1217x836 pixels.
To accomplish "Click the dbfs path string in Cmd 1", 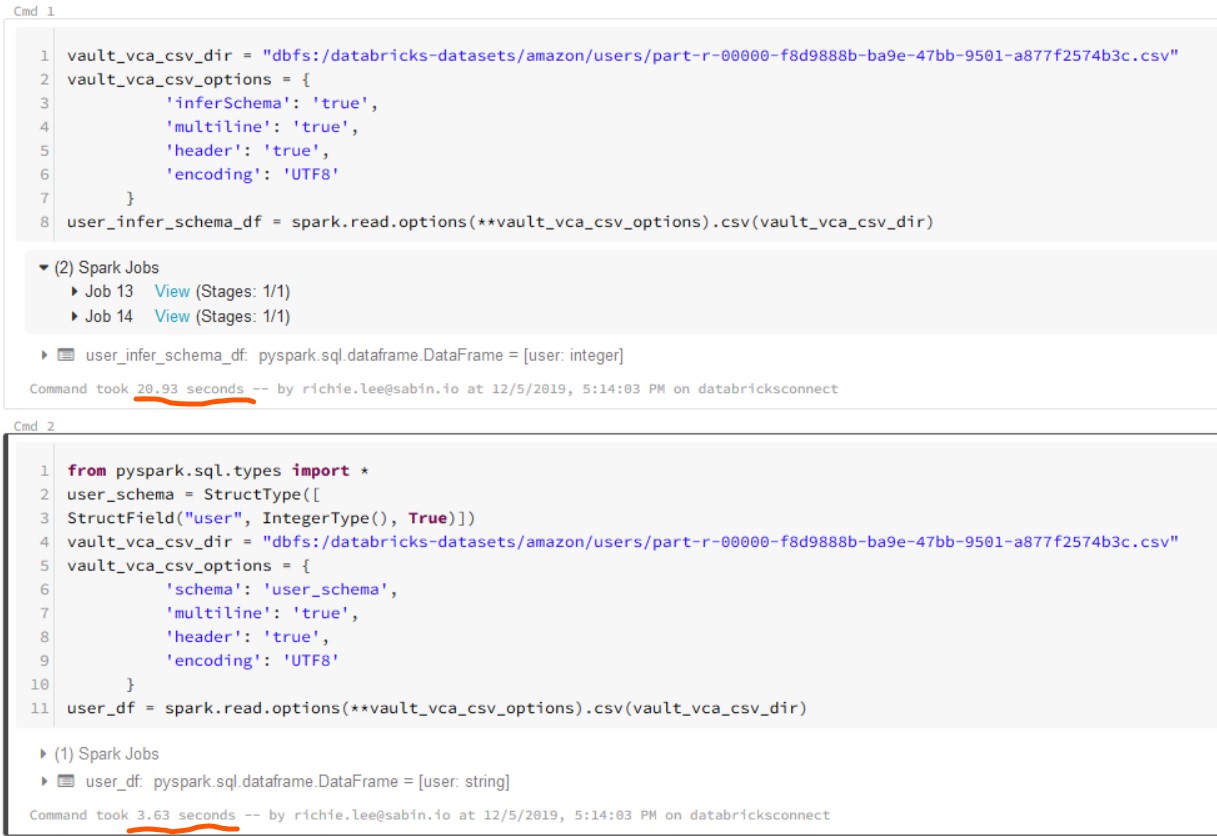I will (x=721, y=55).
